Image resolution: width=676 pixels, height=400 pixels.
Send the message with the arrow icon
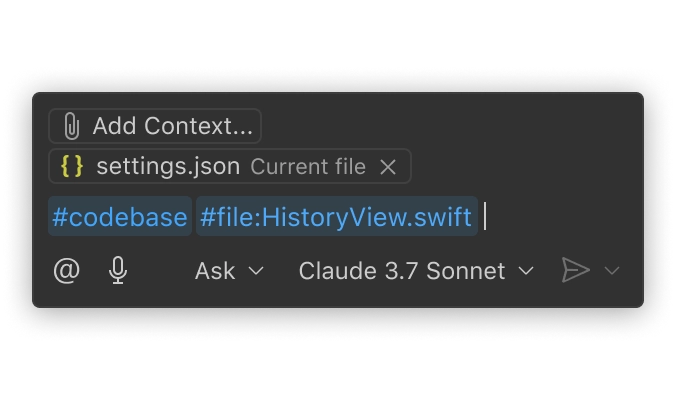tap(575, 270)
